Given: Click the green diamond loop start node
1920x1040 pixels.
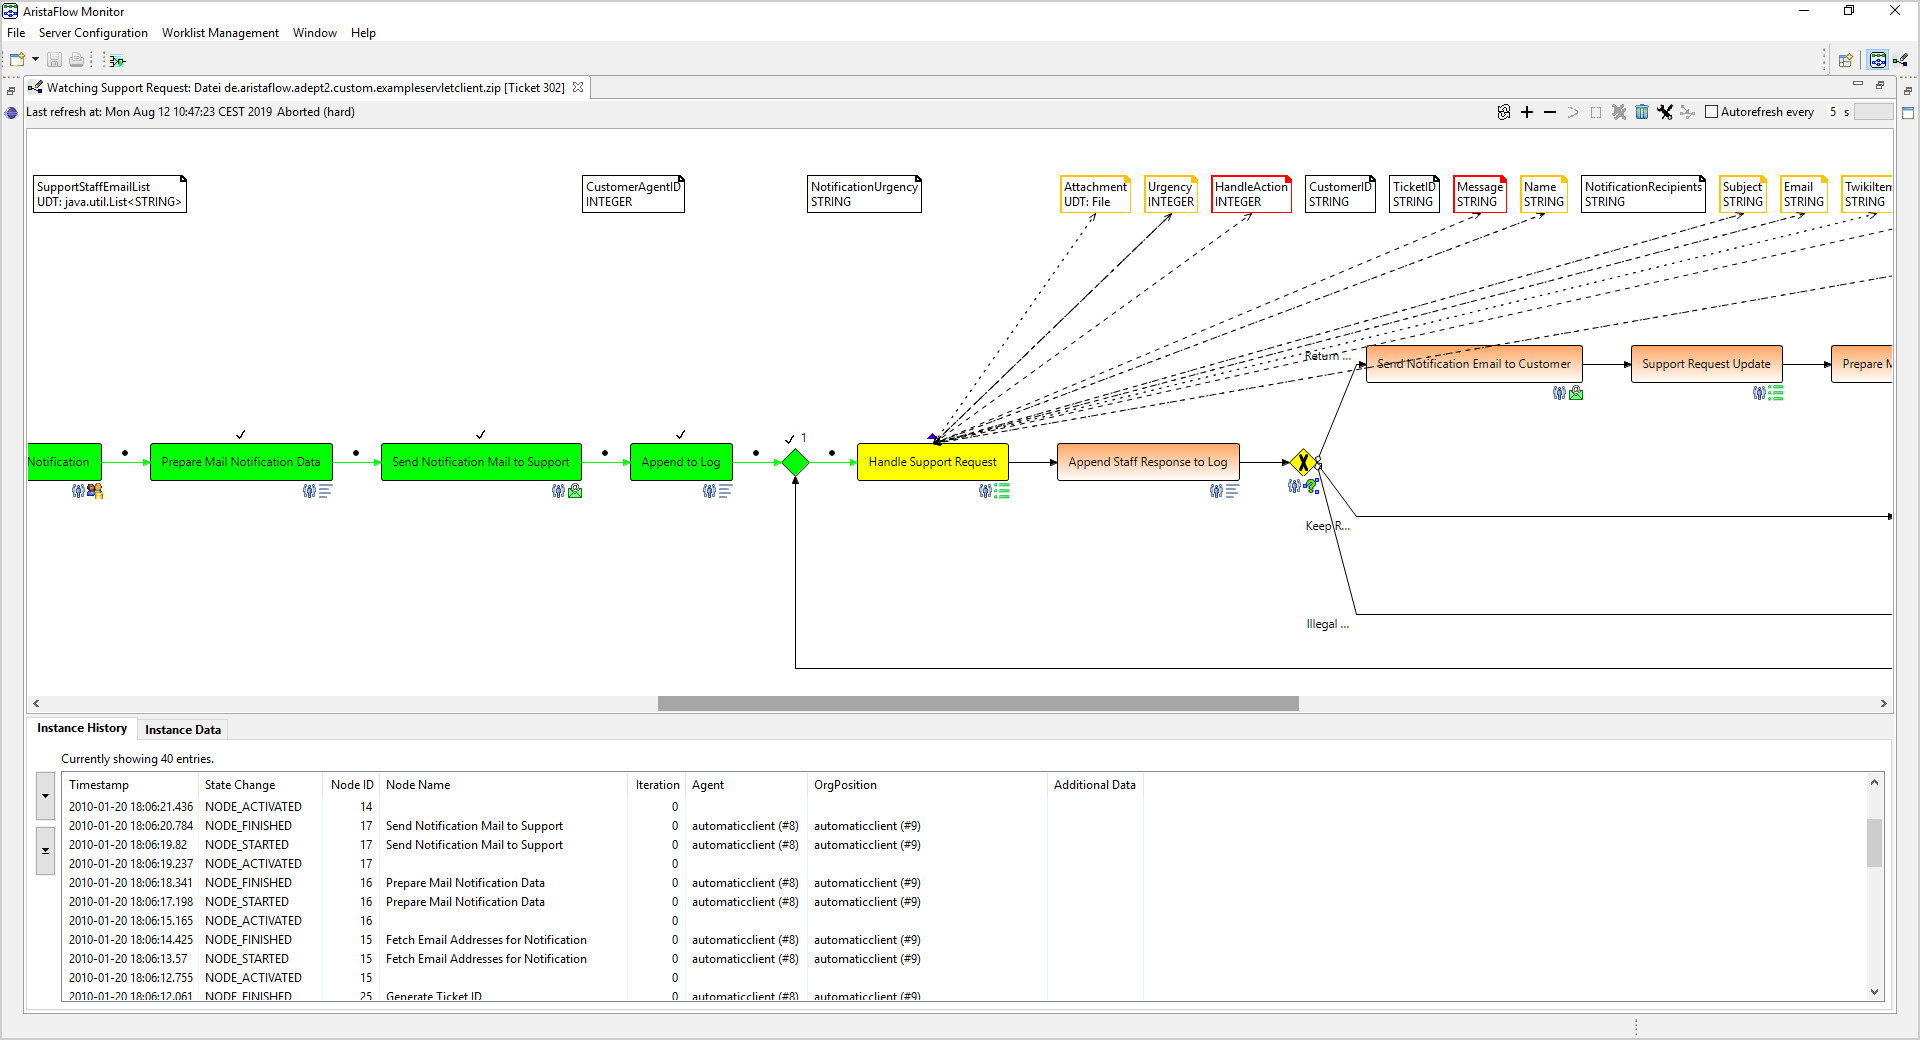Looking at the screenshot, I should (795, 462).
